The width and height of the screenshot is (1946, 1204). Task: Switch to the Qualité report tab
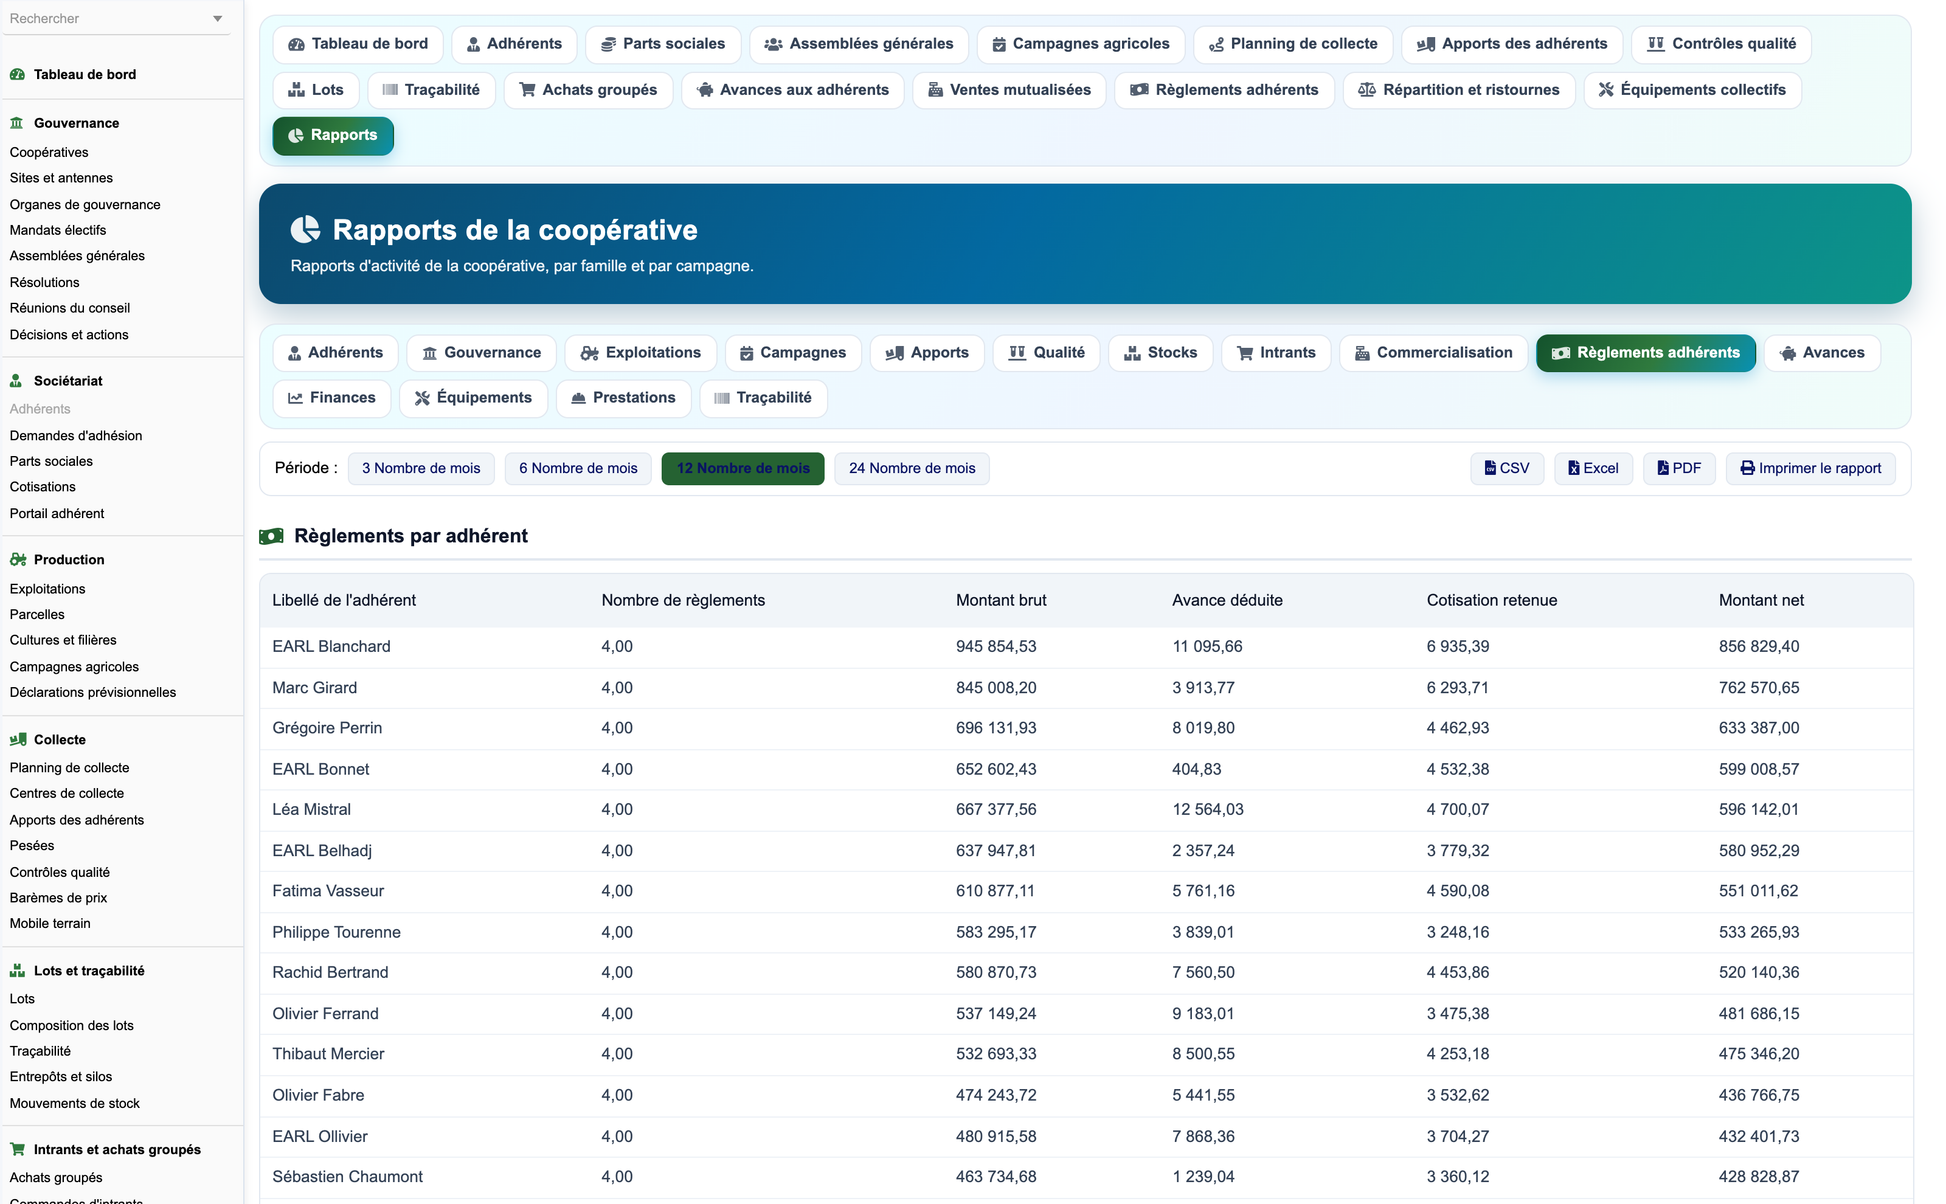[1046, 353]
